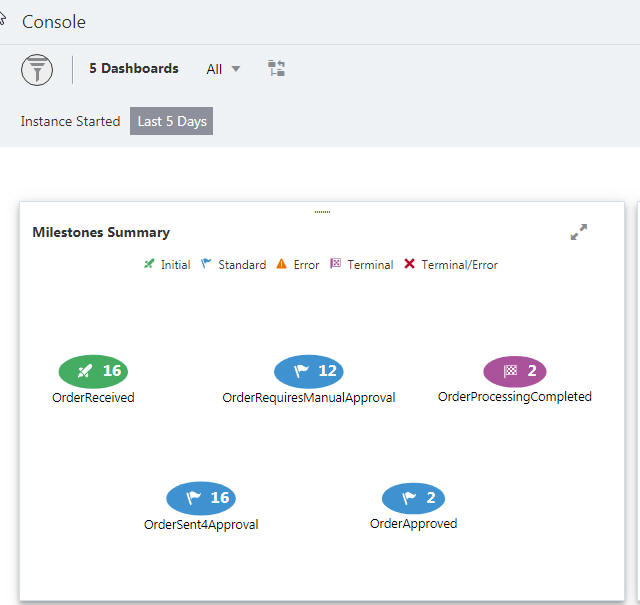
Task: Toggle the Initial legend entry
Action: pyautogui.click(x=167, y=265)
